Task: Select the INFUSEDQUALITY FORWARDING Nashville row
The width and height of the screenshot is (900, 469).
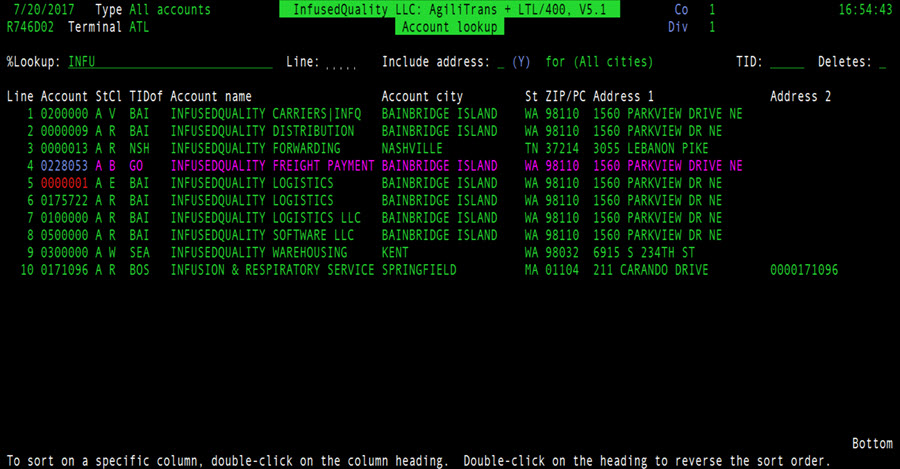Action: pos(255,149)
